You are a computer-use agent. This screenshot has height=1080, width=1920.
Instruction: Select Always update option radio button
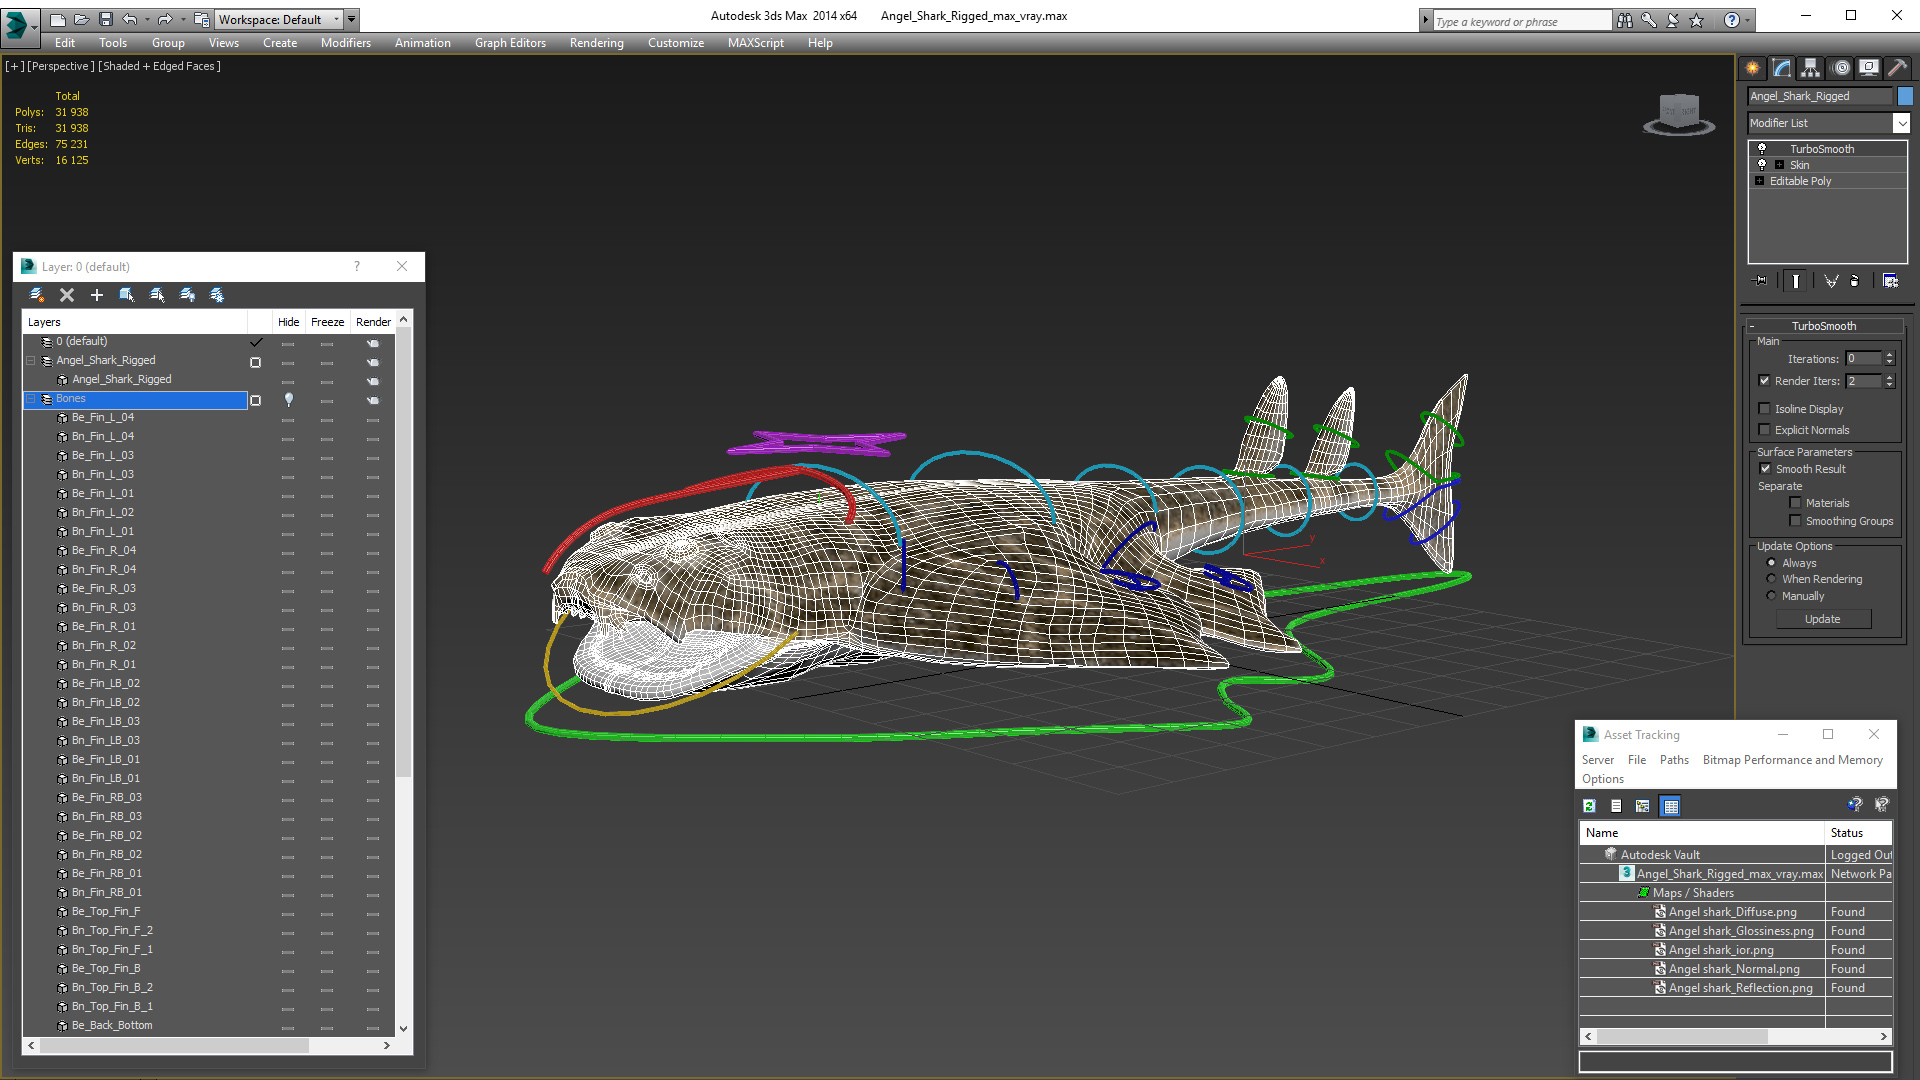[1771, 563]
